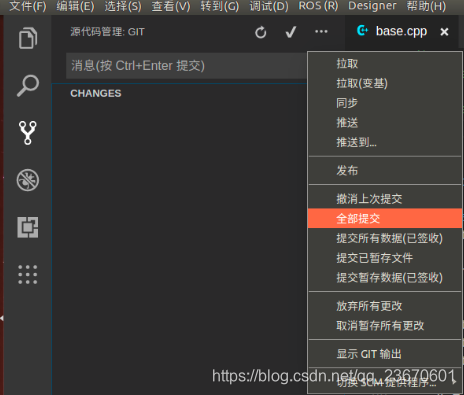This screenshot has width=464, height=395.
Task: Choose 拉取(变基) from the Git menu
Action: pos(385,83)
